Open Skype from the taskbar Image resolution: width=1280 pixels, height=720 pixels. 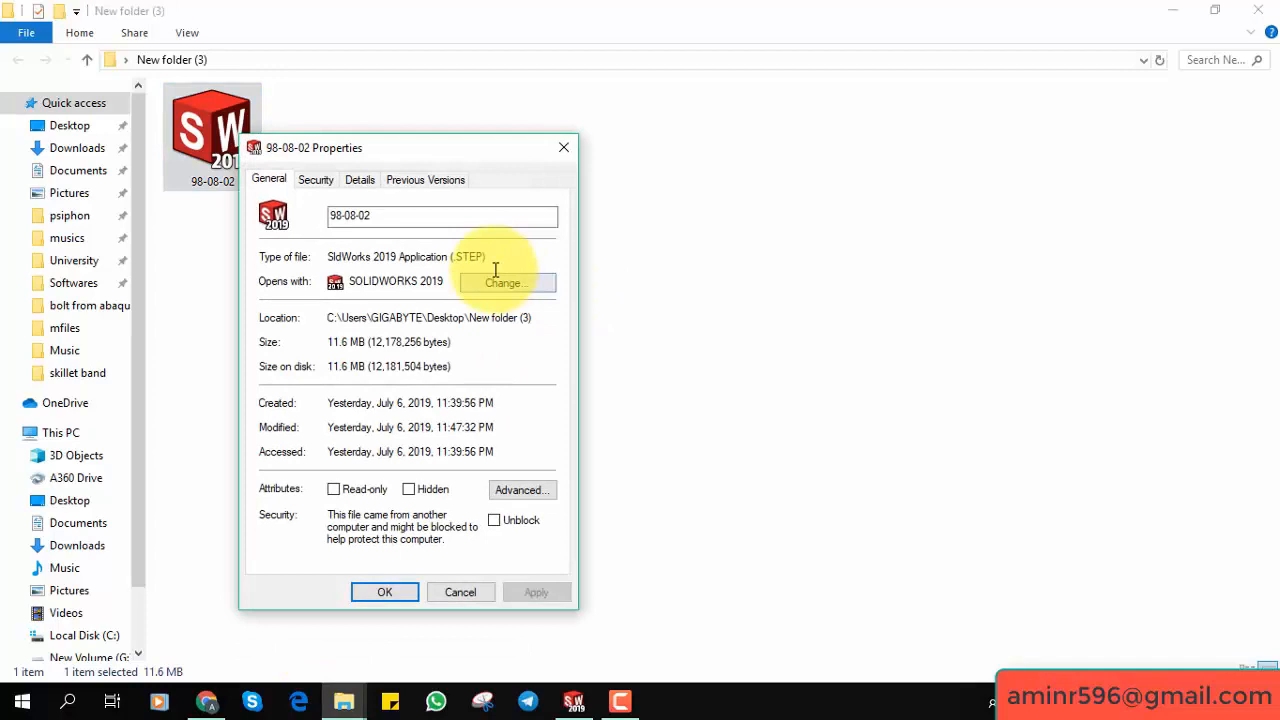tap(252, 702)
